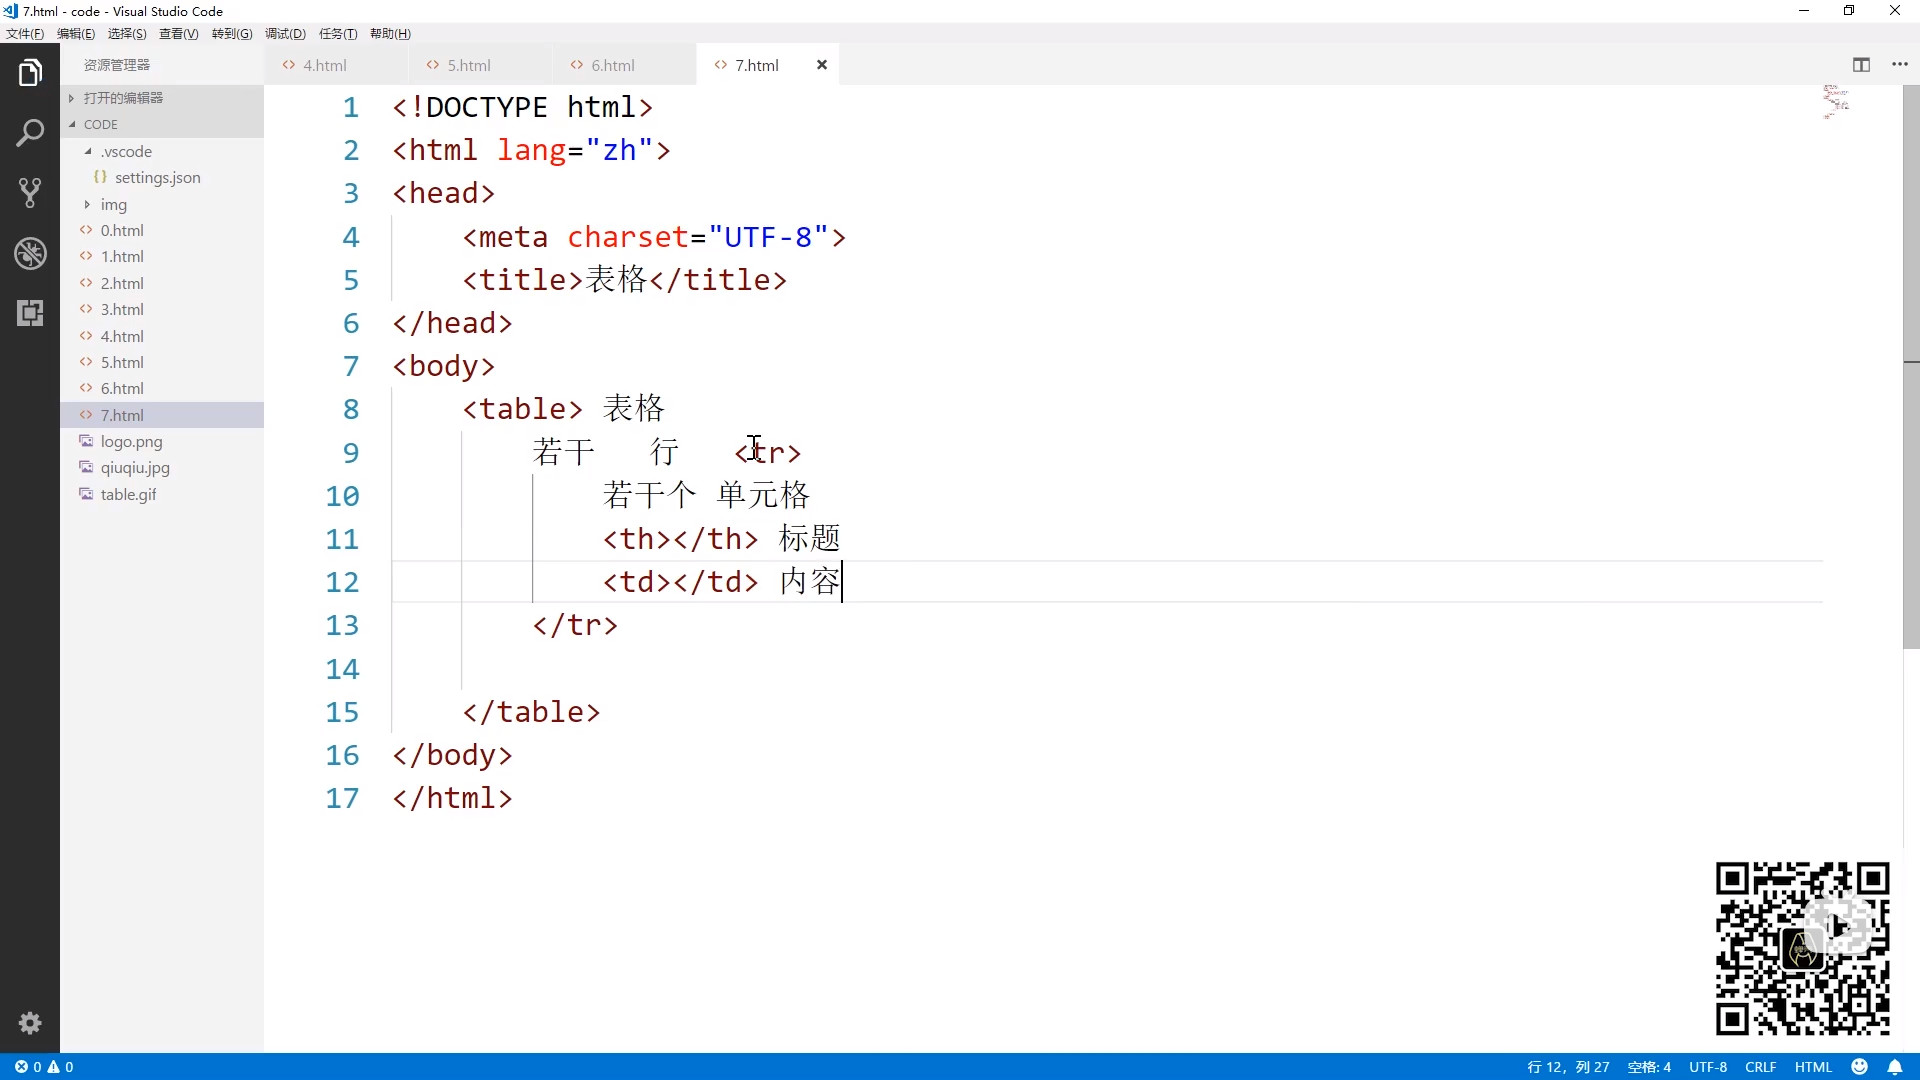Open the 调试(D) menu
1920x1080 pixels.
pos(285,34)
